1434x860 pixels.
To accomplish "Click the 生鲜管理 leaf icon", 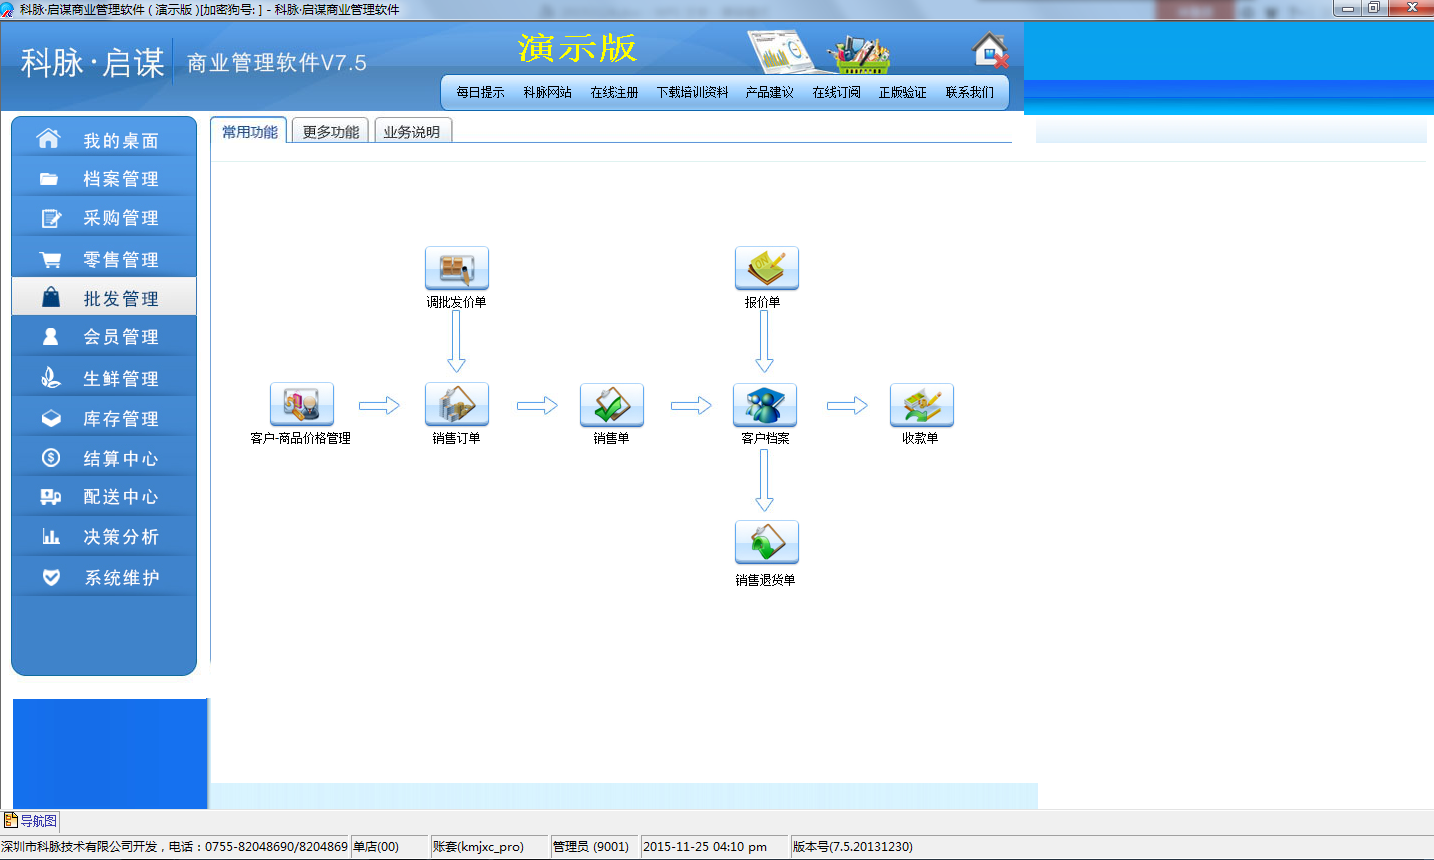I will [50, 378].
